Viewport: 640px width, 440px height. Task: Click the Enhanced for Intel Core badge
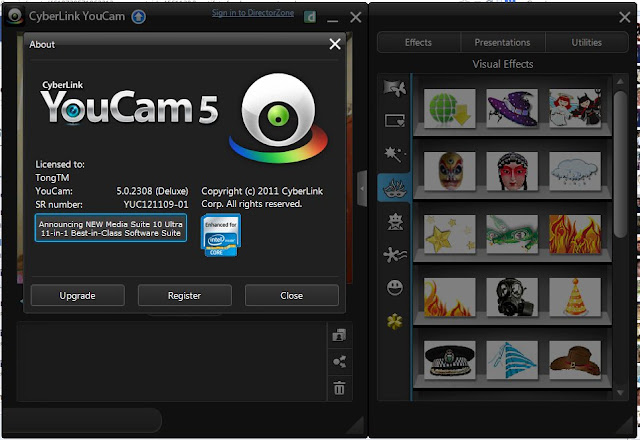(221, 235)
